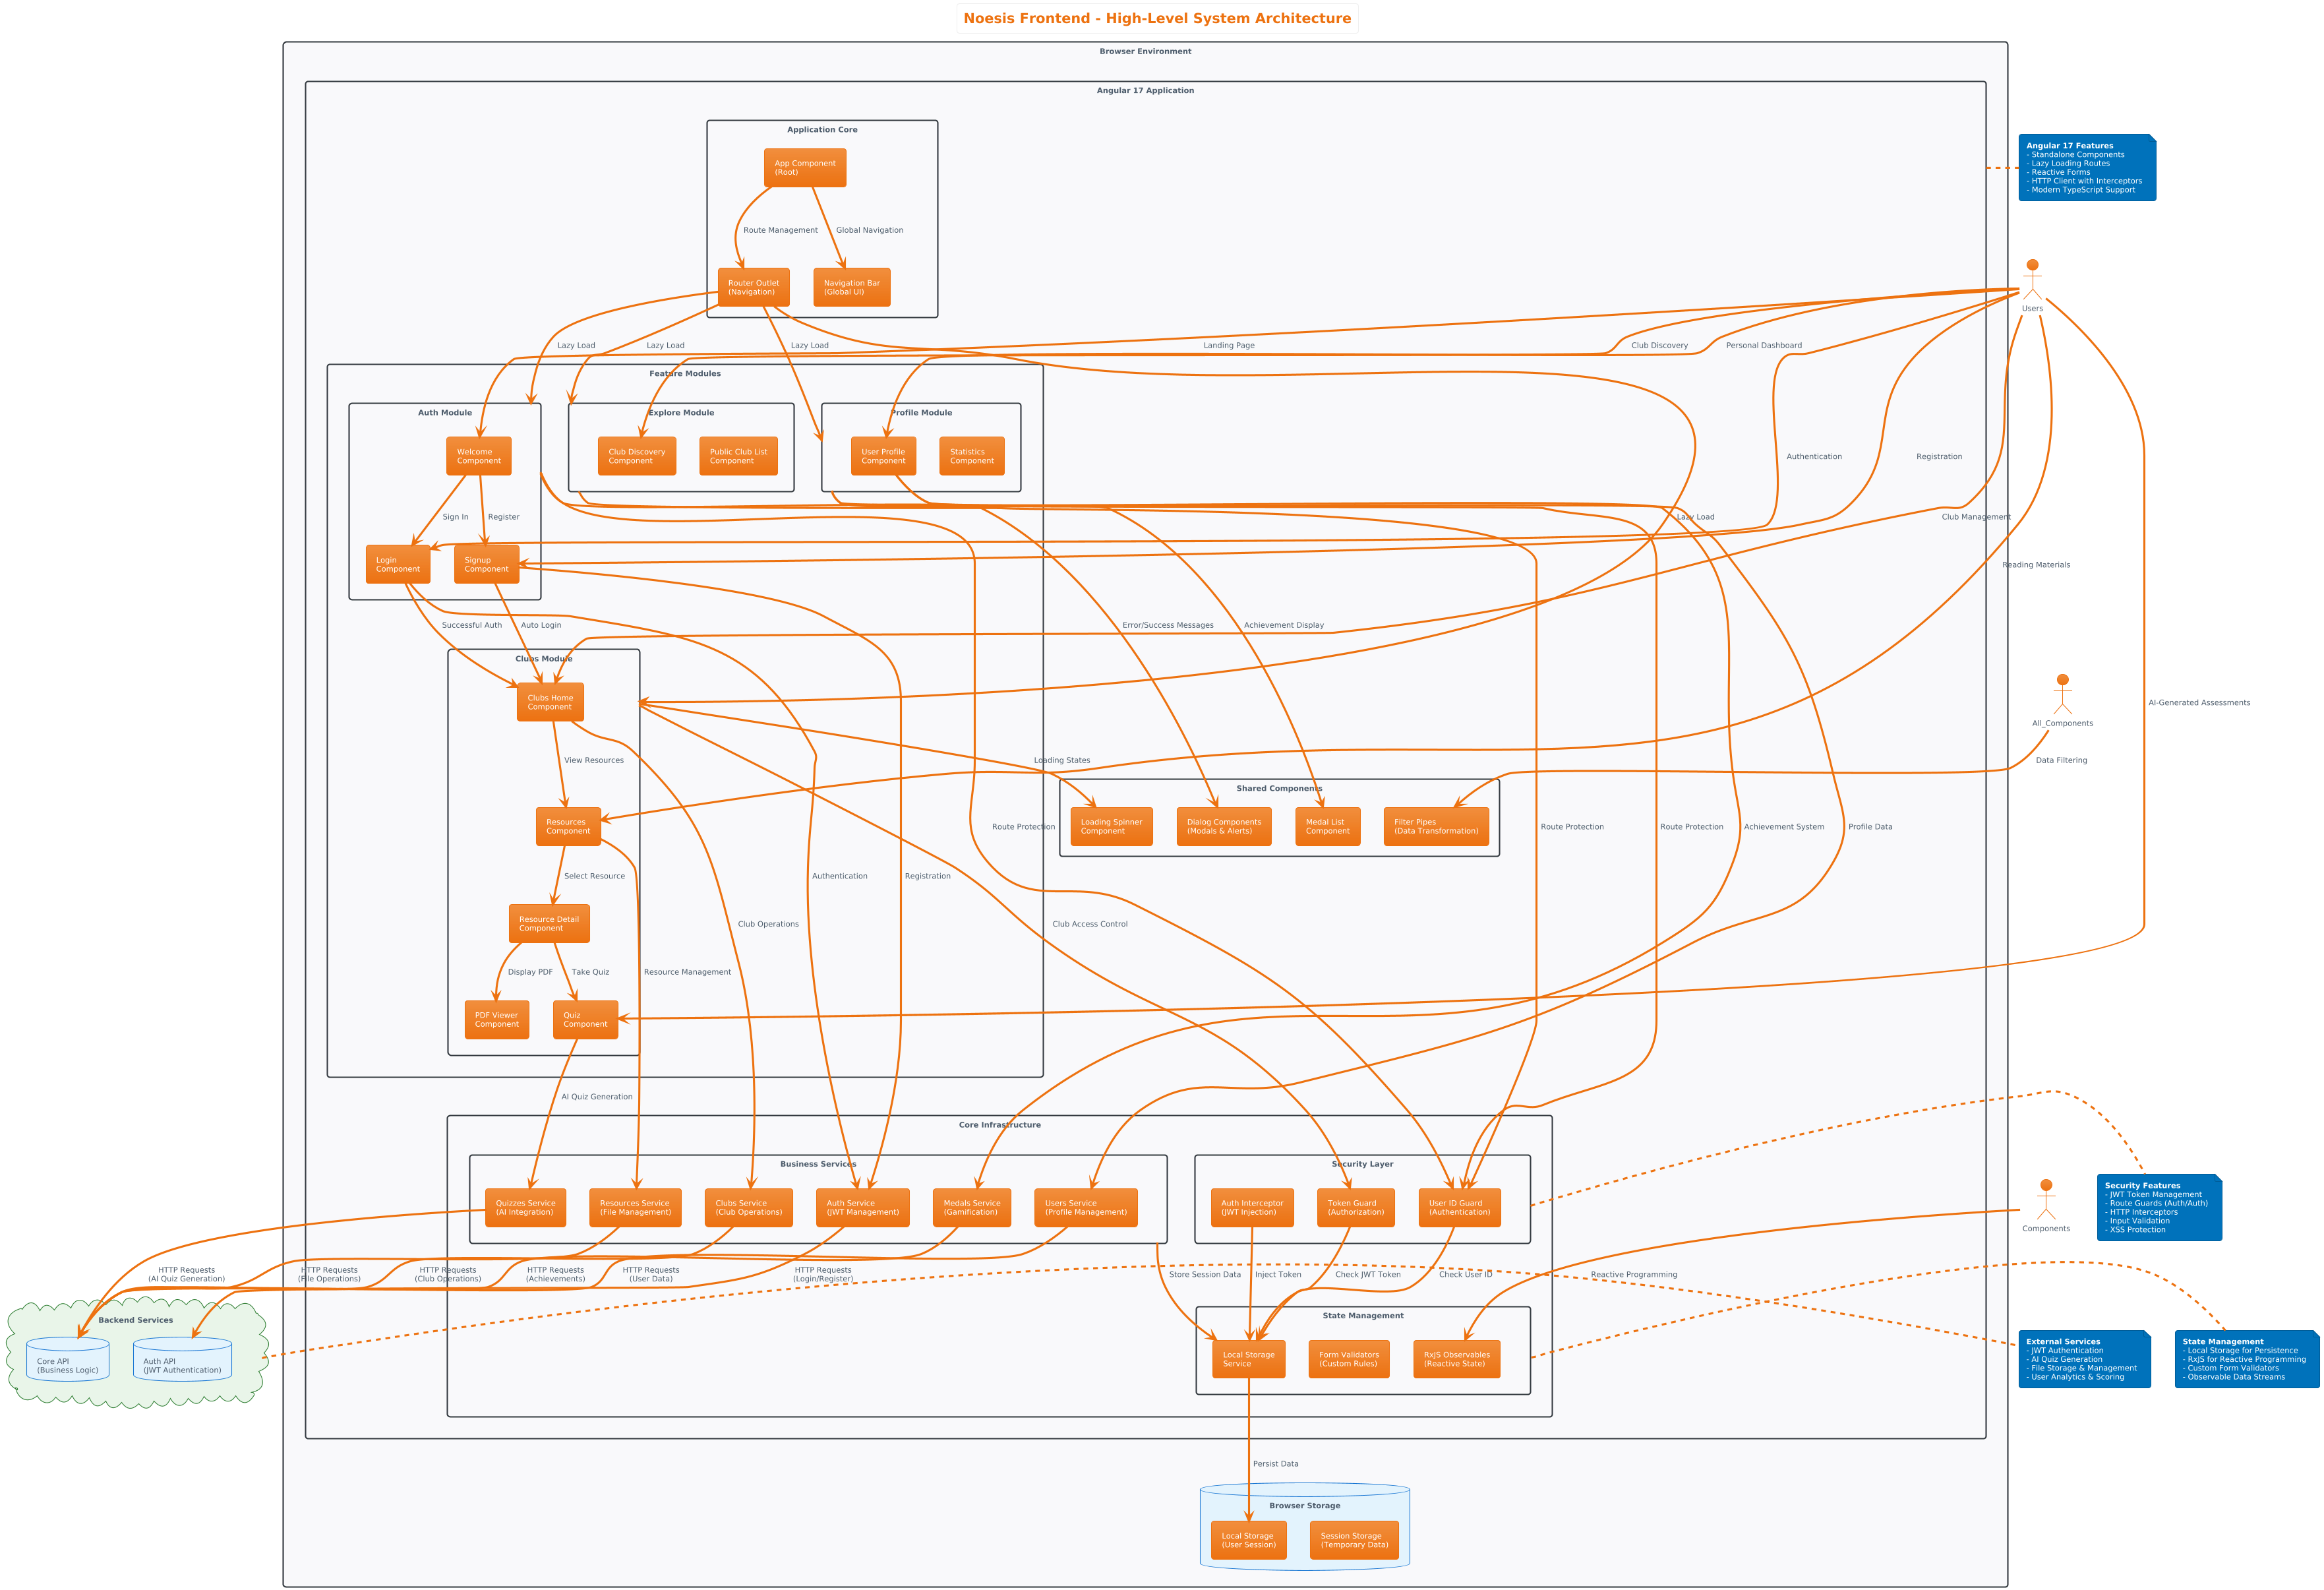
Task: Click the User ID Guard (Authentication) node
Action: point(1460,1207)
